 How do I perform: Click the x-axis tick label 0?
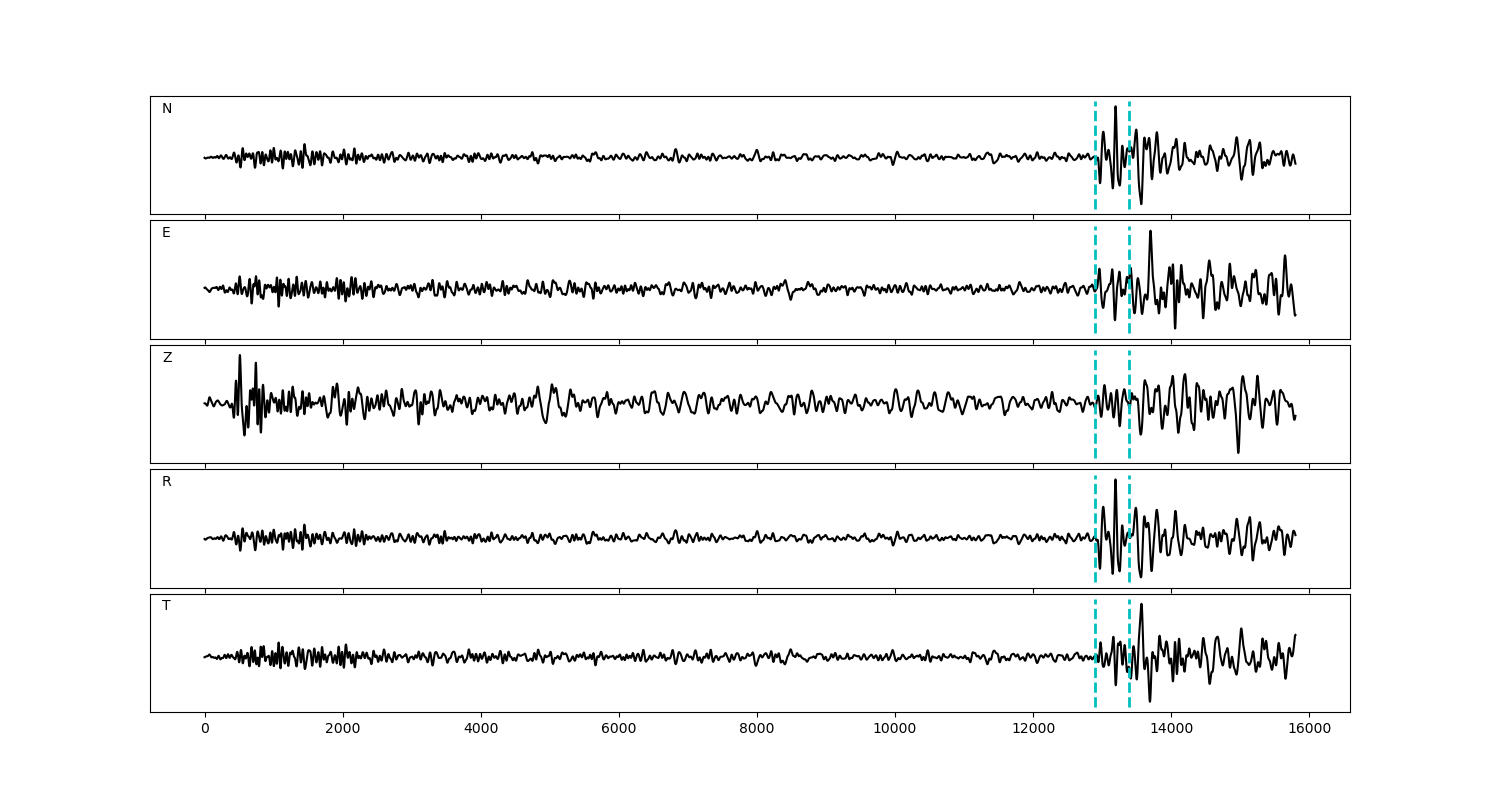pyautogui.click(x=205, y=730)
